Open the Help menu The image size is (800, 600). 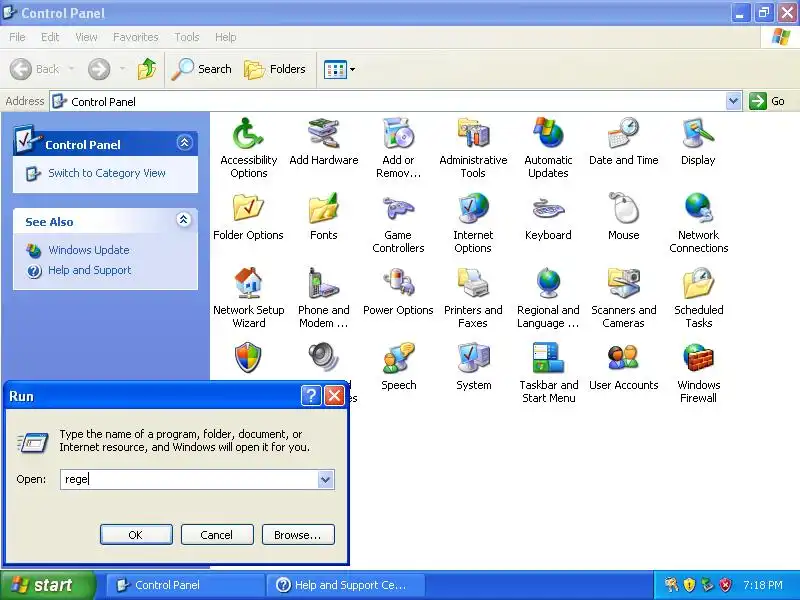(x=225, y=37)
